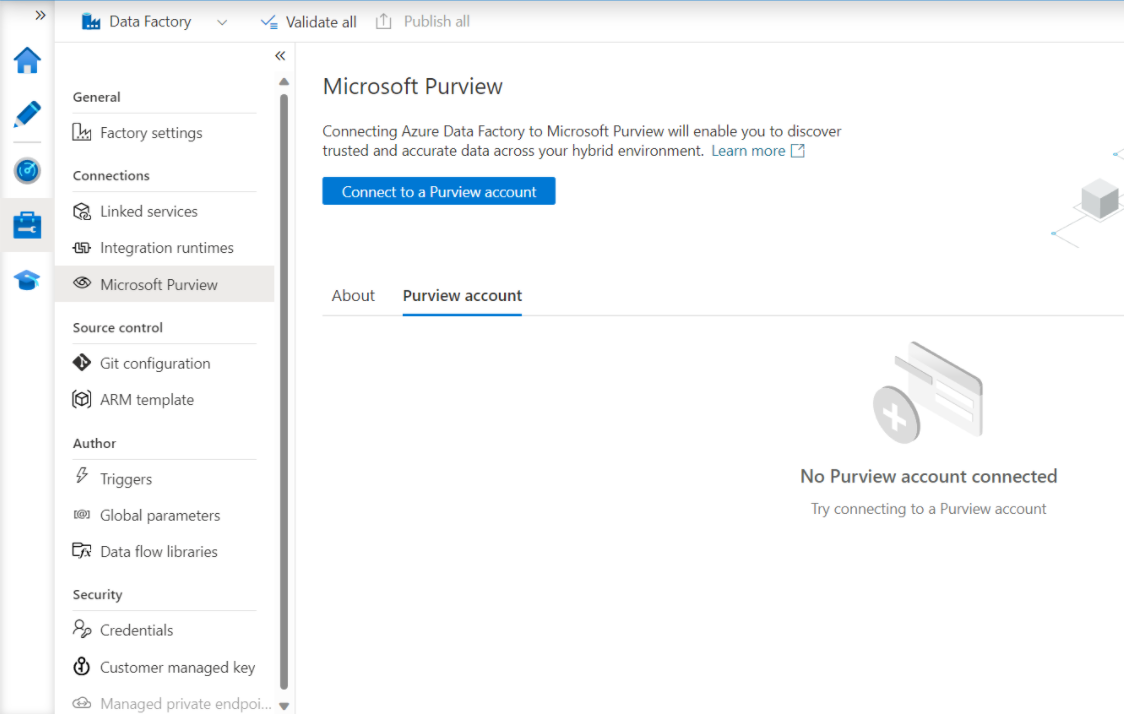Click the 'No Purview account connected' text
The height and width of the screenshot is (714, 1124).
pos(928,476)
